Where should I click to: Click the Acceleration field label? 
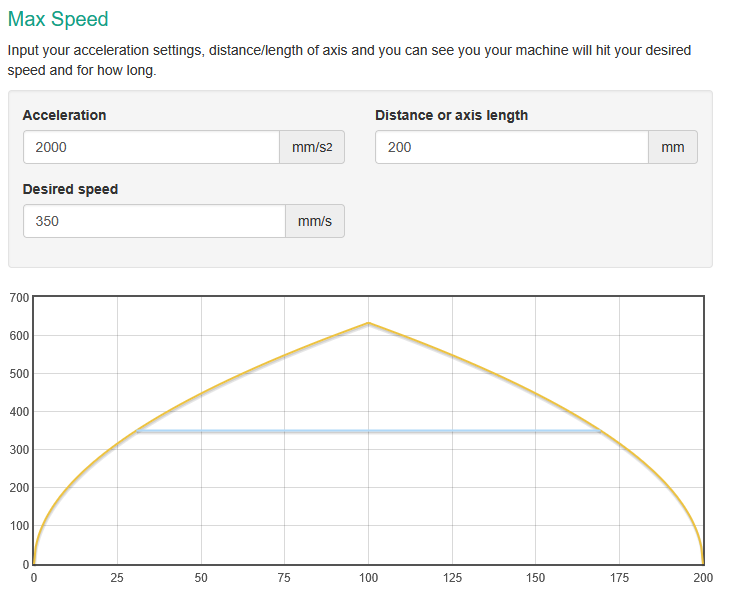point(64,115)
